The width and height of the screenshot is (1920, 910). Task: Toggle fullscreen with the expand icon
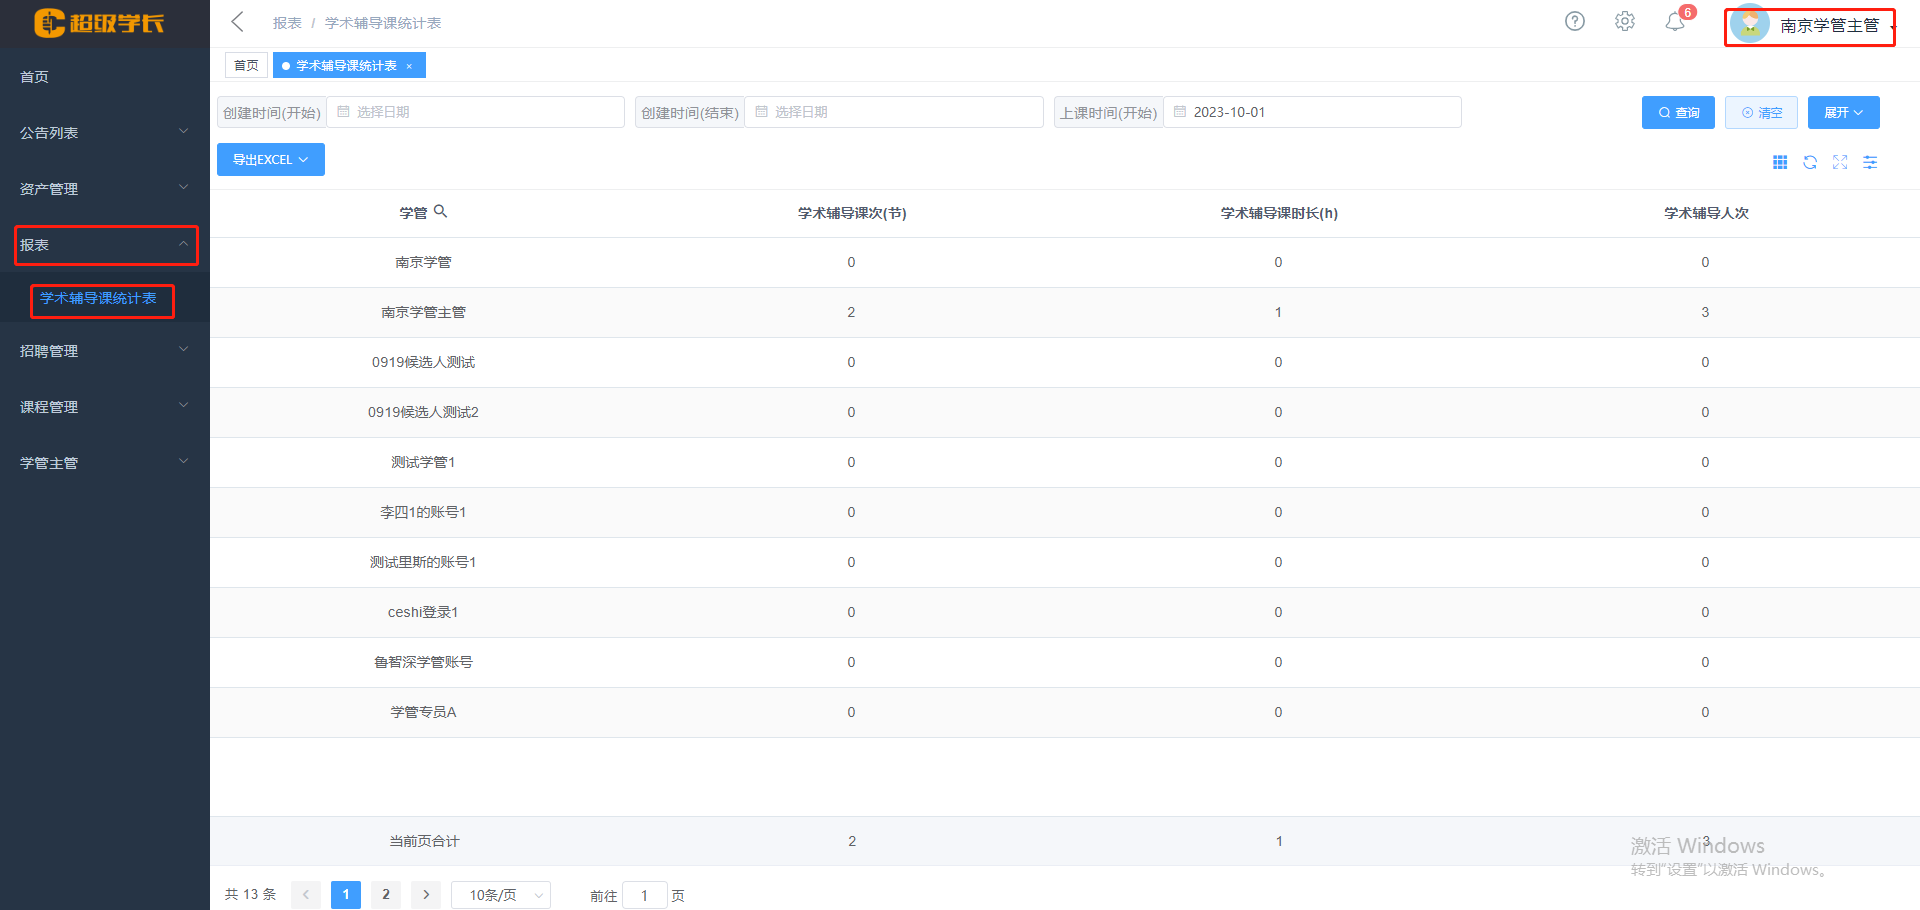(1839, 162)
